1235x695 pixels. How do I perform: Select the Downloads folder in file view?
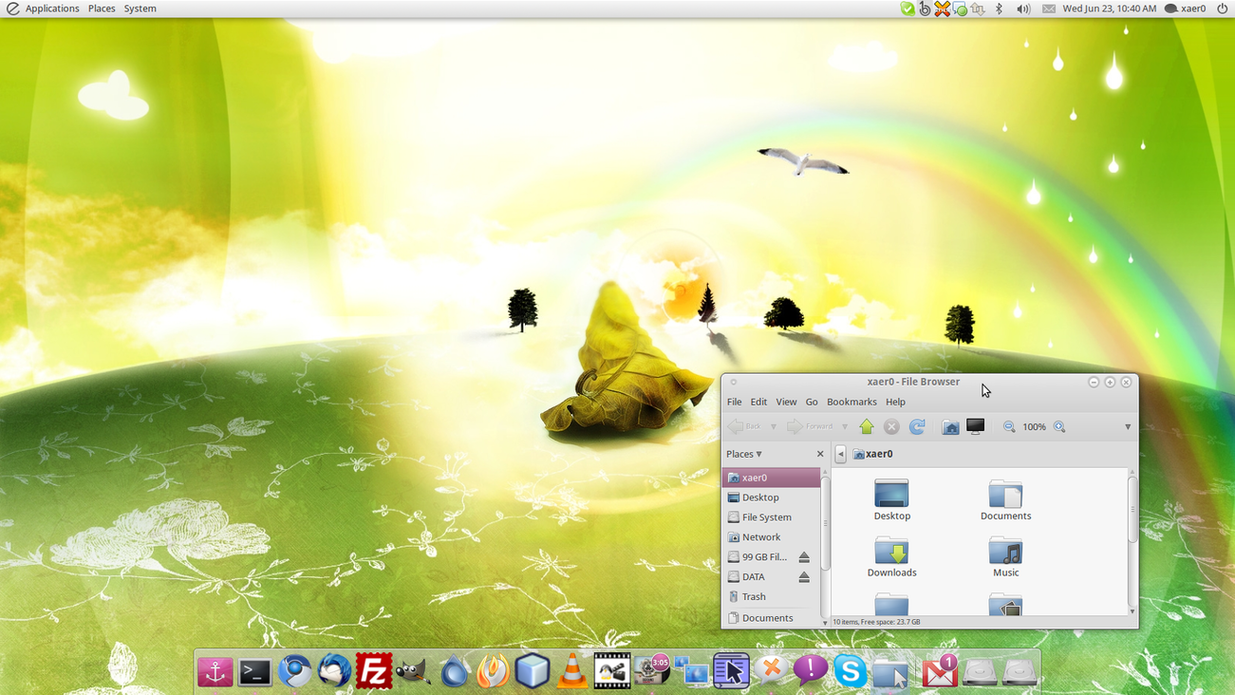892,558
